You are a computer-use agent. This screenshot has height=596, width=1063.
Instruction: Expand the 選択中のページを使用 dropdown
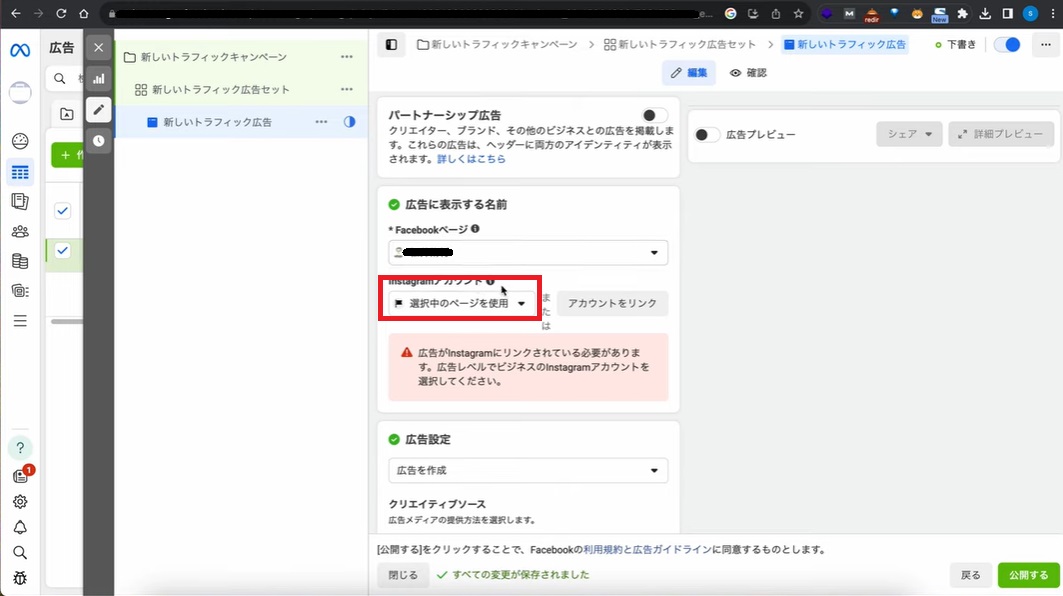[x=459, y=303]
